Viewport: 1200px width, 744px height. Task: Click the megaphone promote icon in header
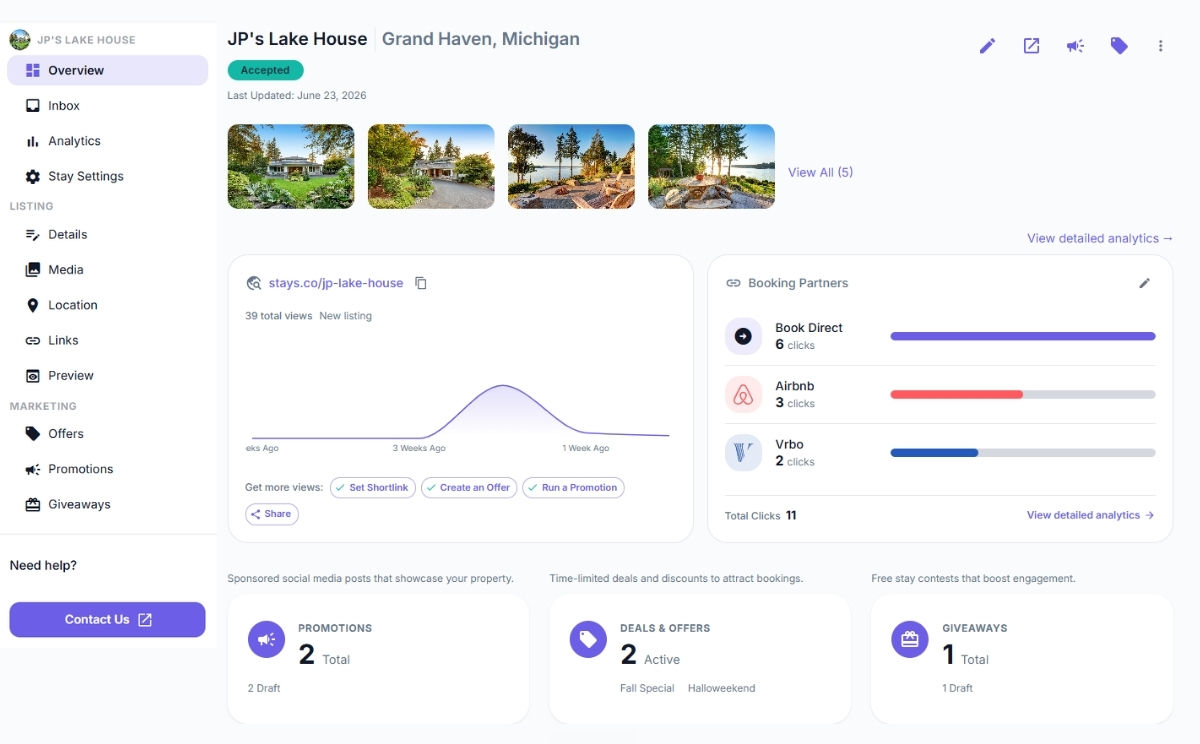pos(1075,46)
